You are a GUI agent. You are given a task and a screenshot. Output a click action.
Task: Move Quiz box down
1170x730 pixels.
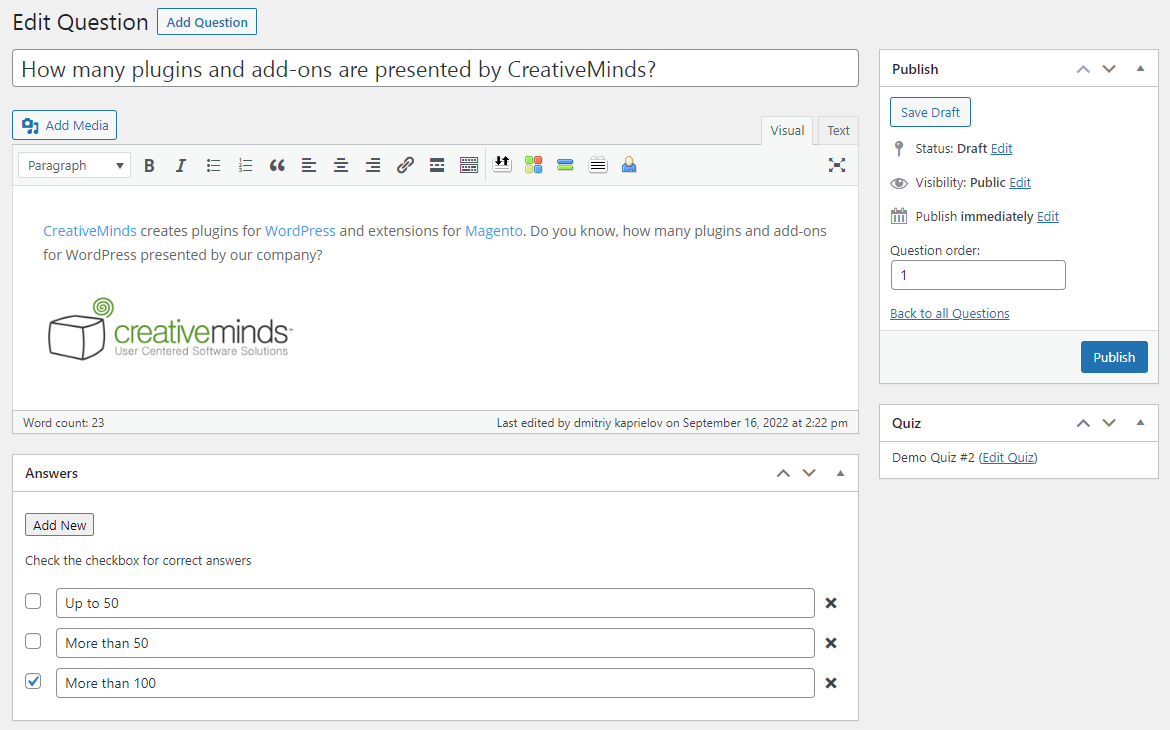(1109, 423)
